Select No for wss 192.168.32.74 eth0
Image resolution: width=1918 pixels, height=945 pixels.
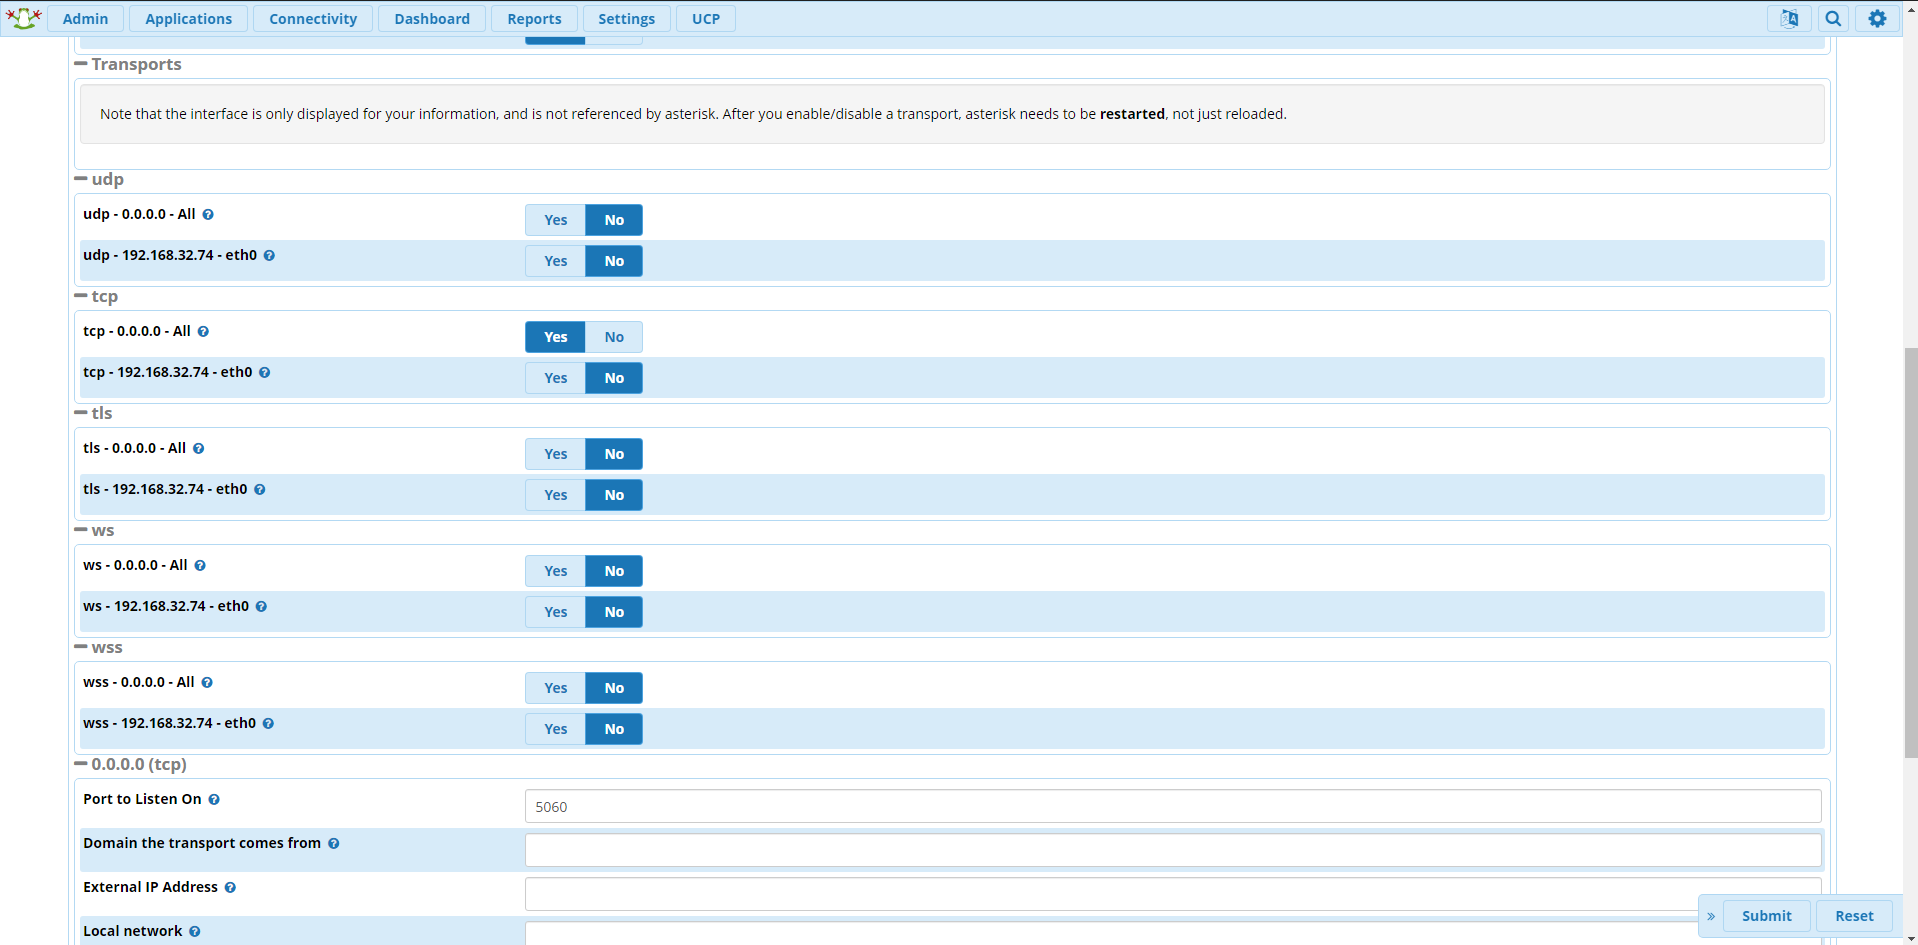click(614, 729)
